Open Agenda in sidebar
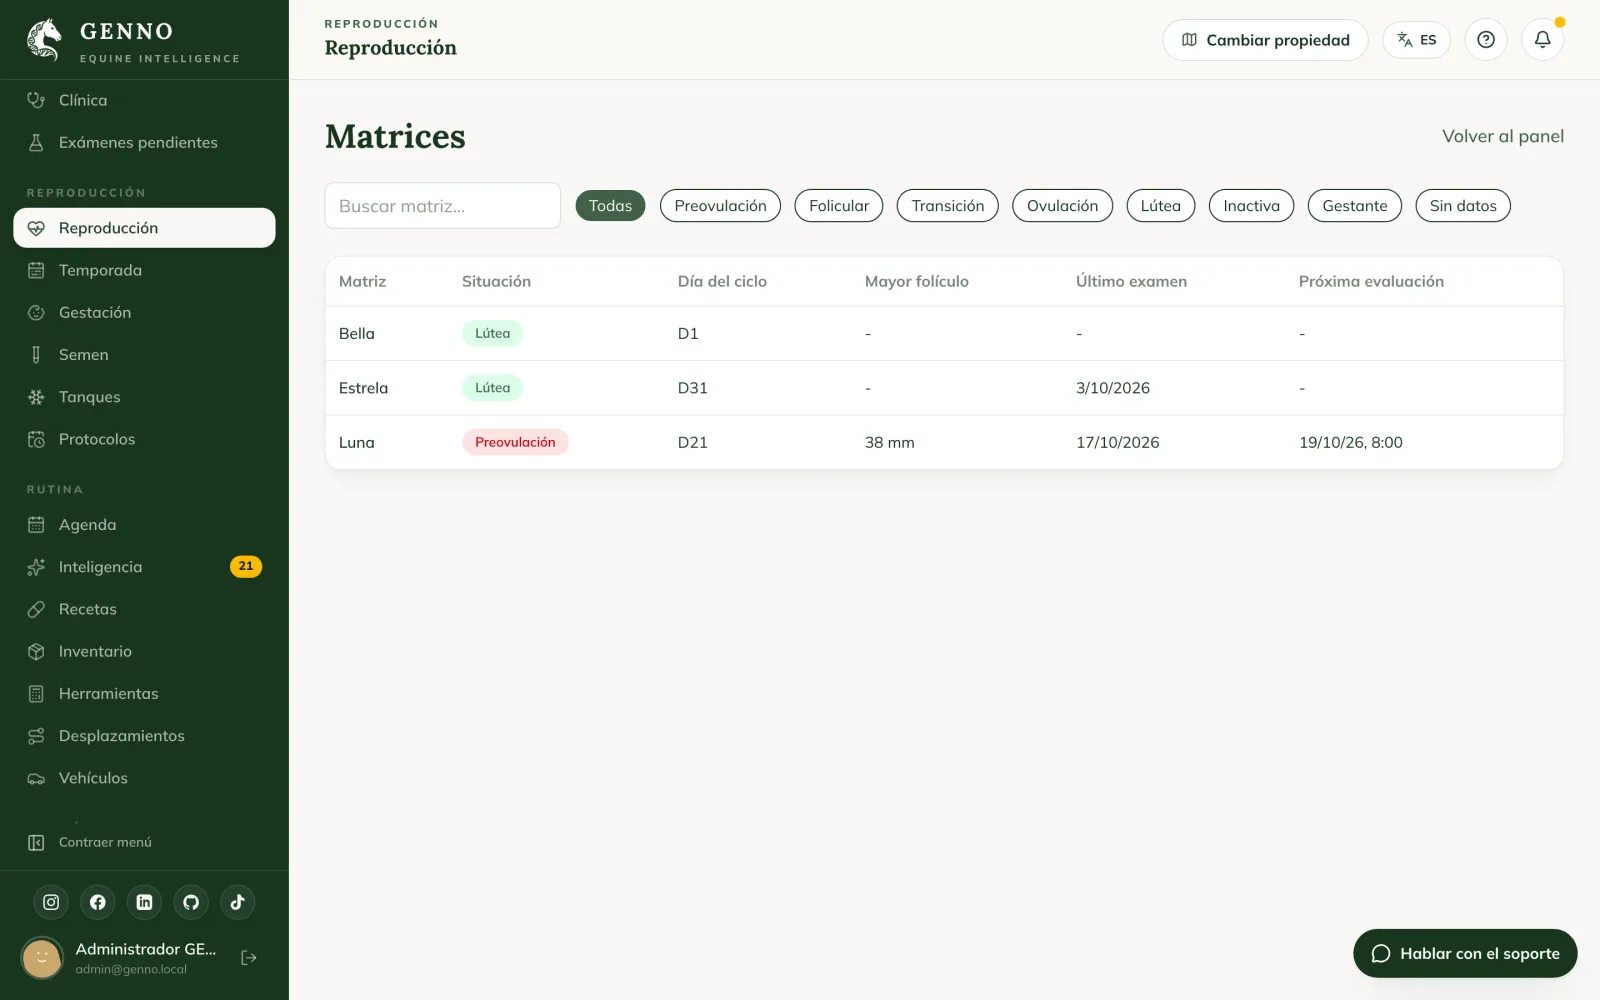This screenshot has width=1600, height=1000. tap(144, 525)
